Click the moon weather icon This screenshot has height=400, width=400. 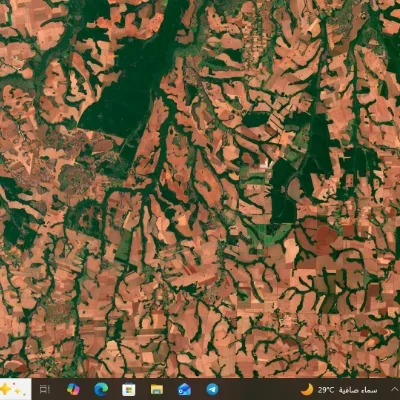307,389
